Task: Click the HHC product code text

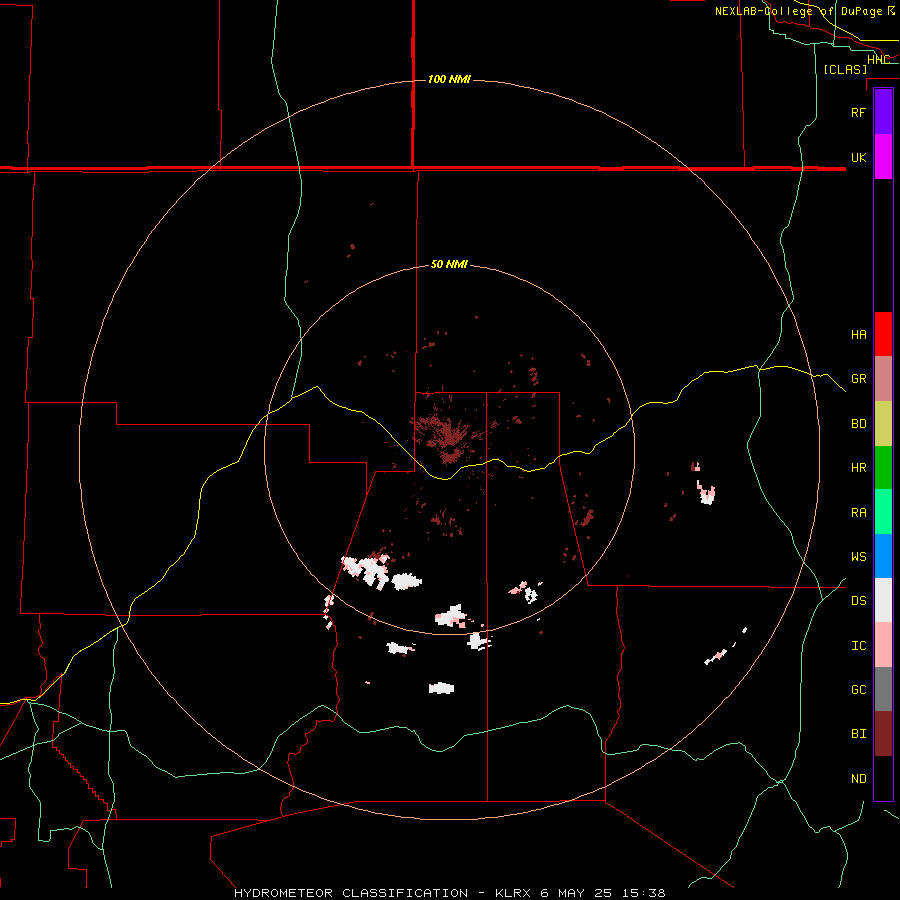Action: (x=878, y=60)
